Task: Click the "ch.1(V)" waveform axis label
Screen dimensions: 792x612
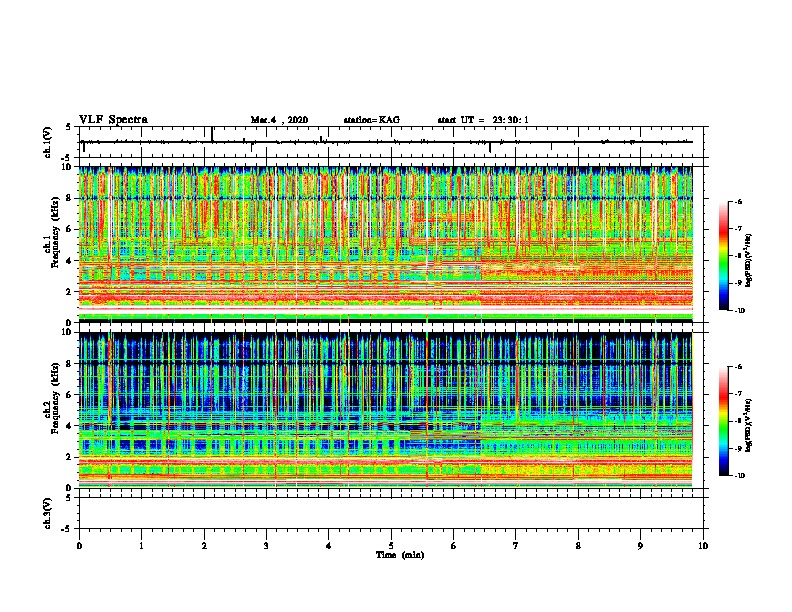Action: (47, 142)
